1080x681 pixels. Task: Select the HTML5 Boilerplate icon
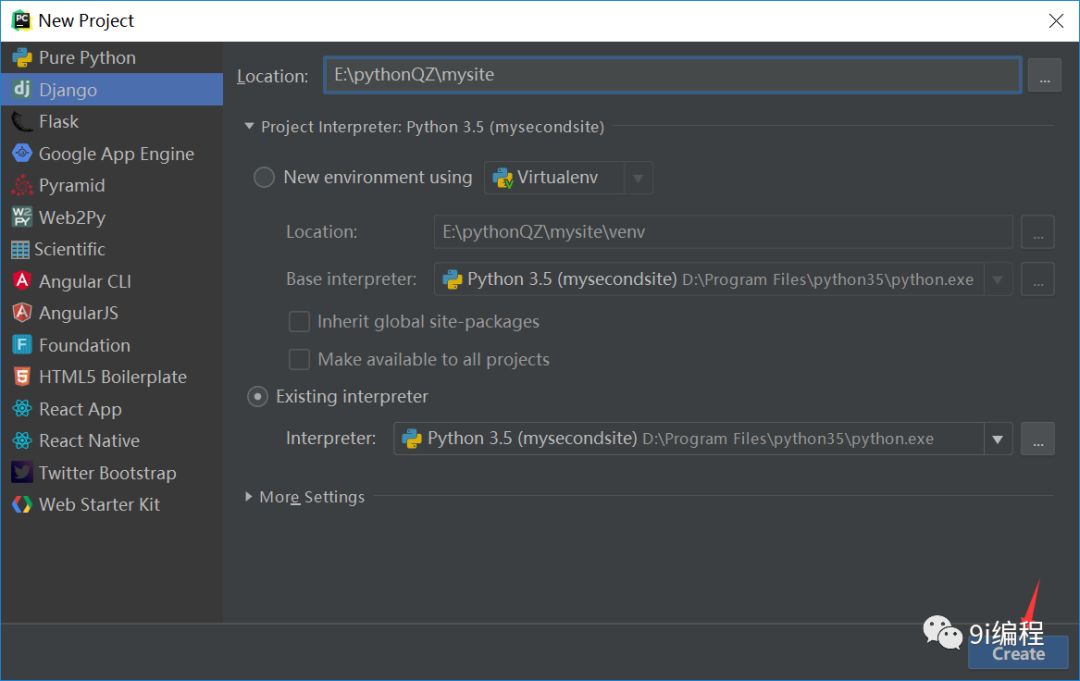tap(22, 377)
